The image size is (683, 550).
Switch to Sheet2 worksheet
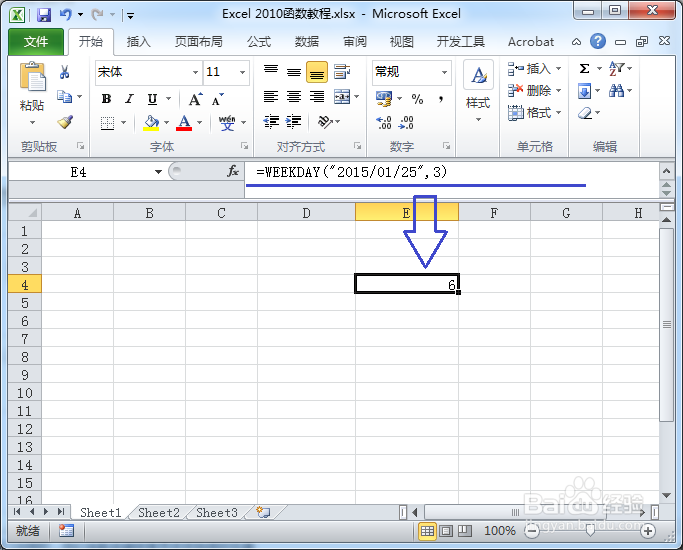pos(159,513)
